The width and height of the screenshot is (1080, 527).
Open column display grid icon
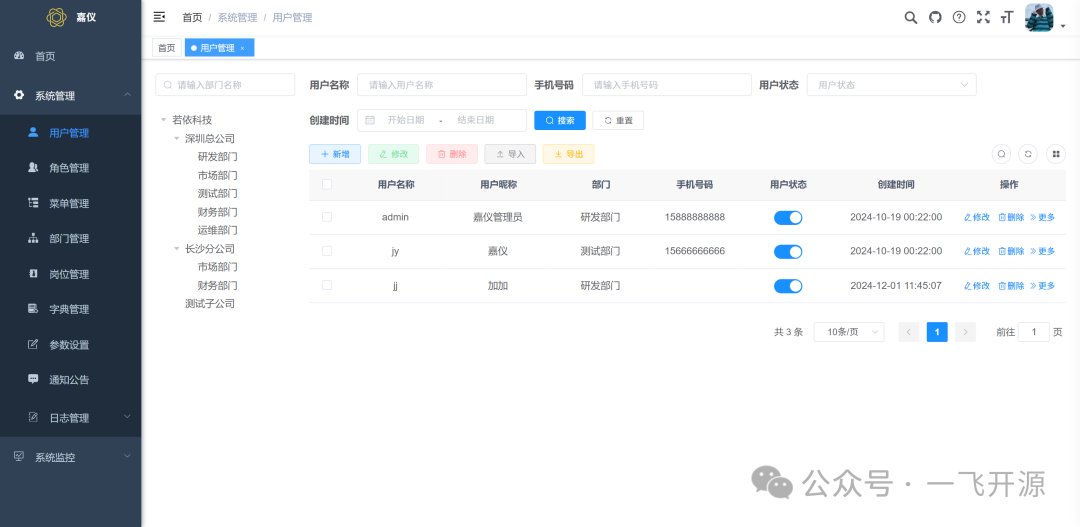coord(1055,154)
